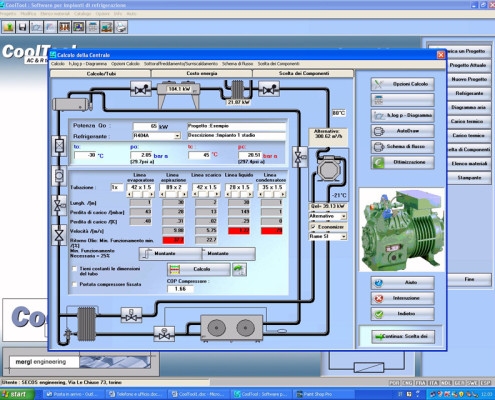Click the unlabeled table icon button under Opzioni Calcolo
The image size is (495, 400).
[402, 100]
